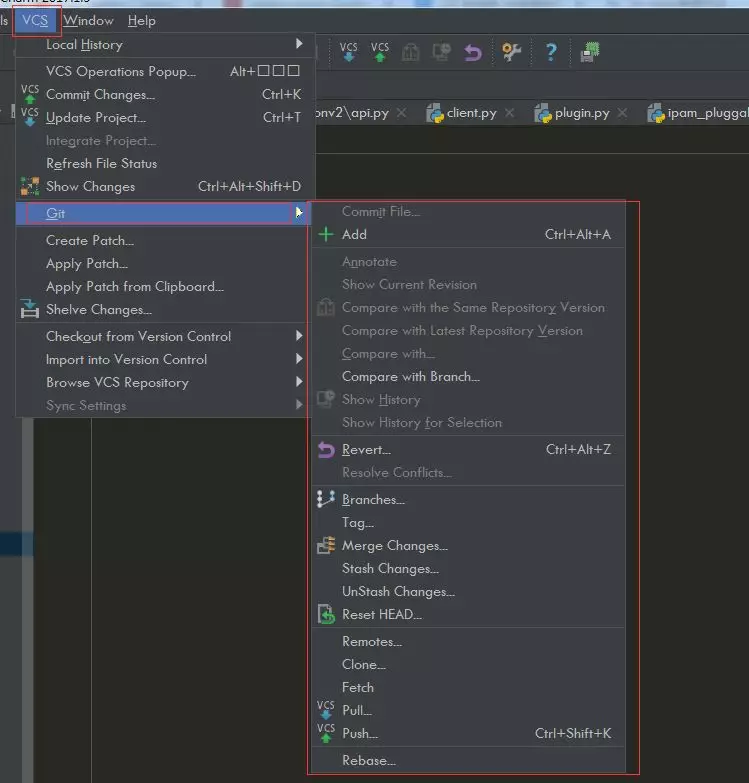Close the client.py editor tab
The height and width of the screenshot is (783, 749).
click(509, 113)
